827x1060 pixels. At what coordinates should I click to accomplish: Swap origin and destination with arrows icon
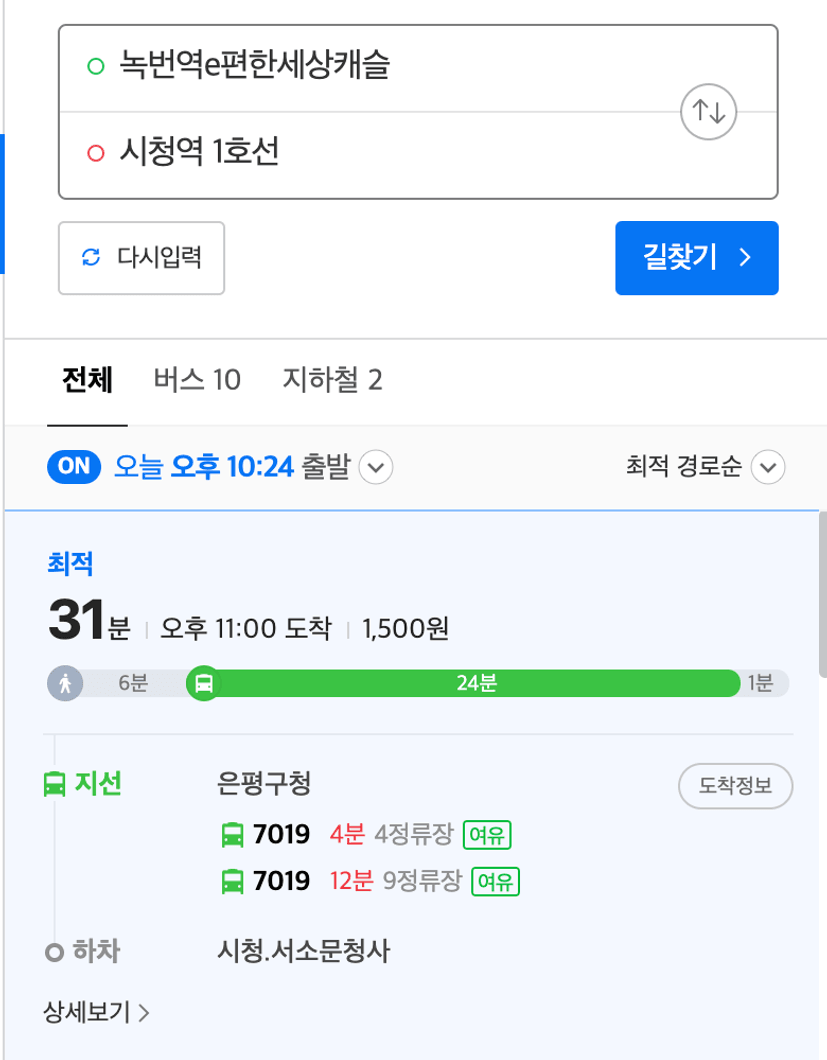click(708, 112)
